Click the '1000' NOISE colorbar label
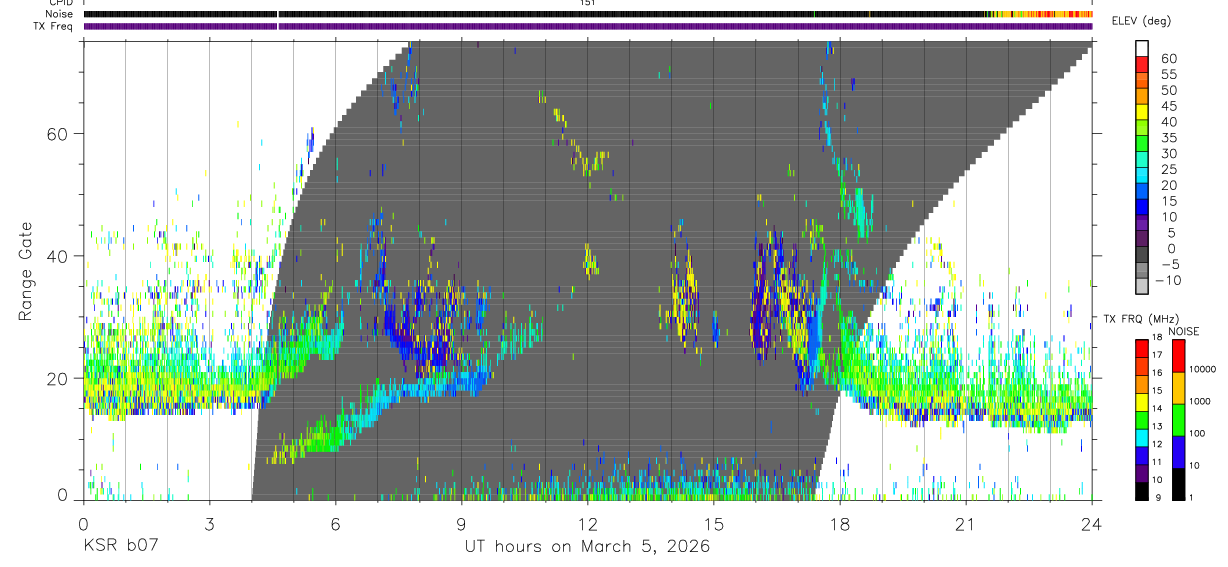The image size is (1228, 567). [1200, 401]
